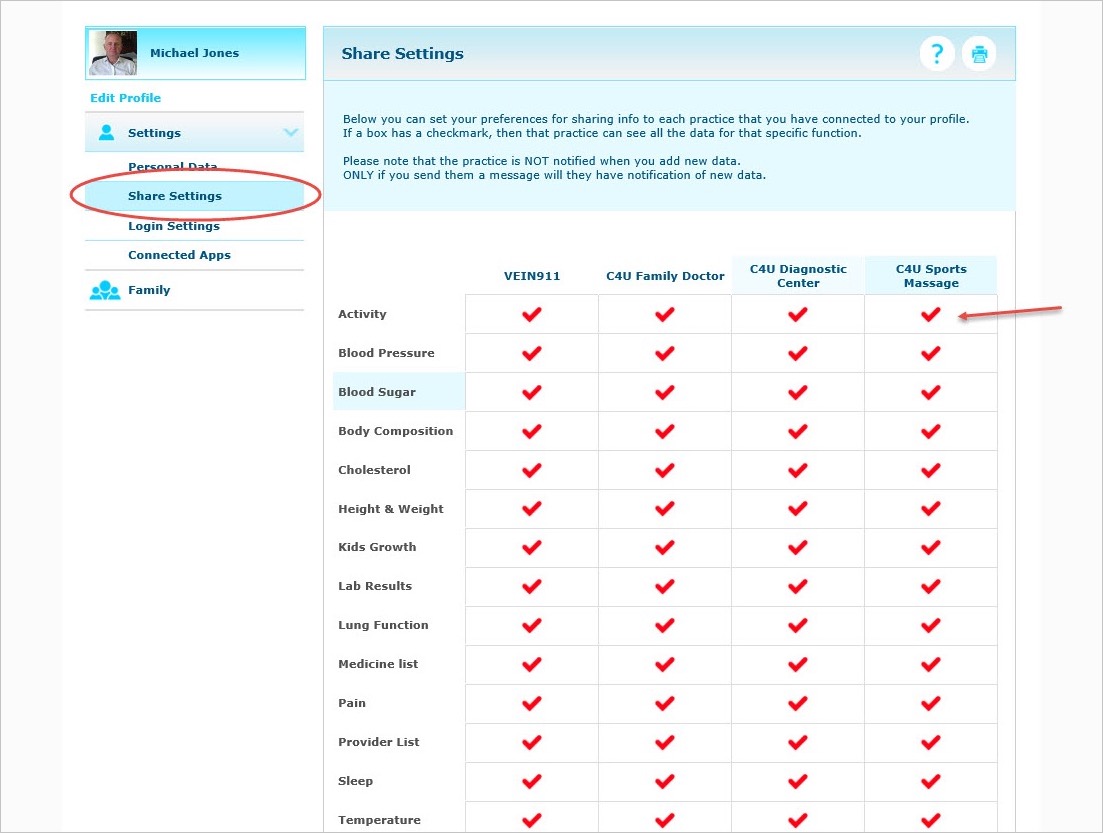Click the Temperature row label
1103x833 pixels.
[379, 820]
